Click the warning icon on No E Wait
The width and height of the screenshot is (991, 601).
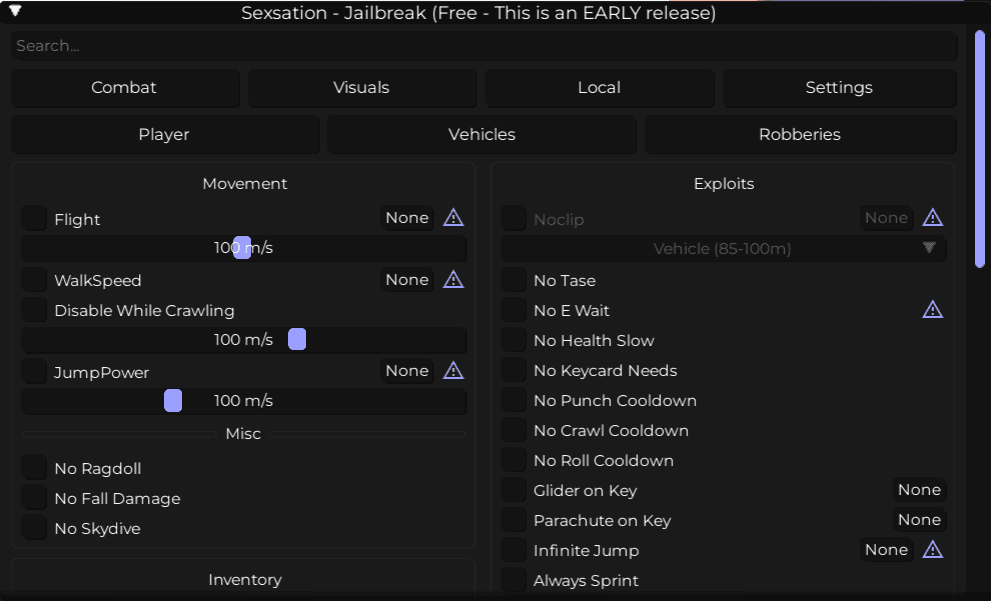(x=932, y=310)
